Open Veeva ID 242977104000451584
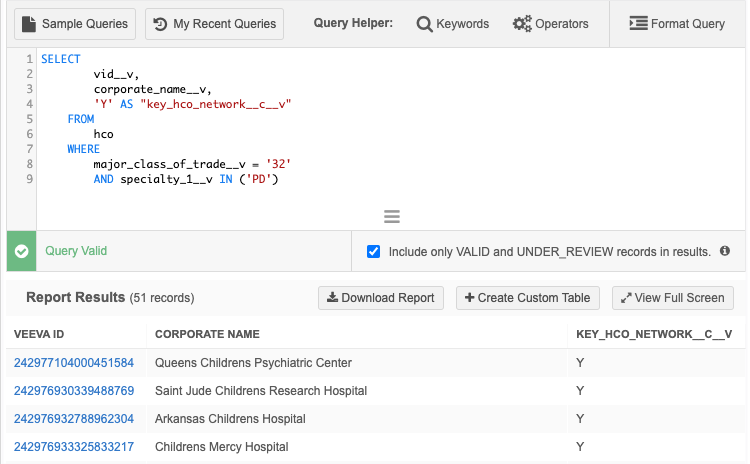Viewport: 750px width, 464px height. click(74, 362)
